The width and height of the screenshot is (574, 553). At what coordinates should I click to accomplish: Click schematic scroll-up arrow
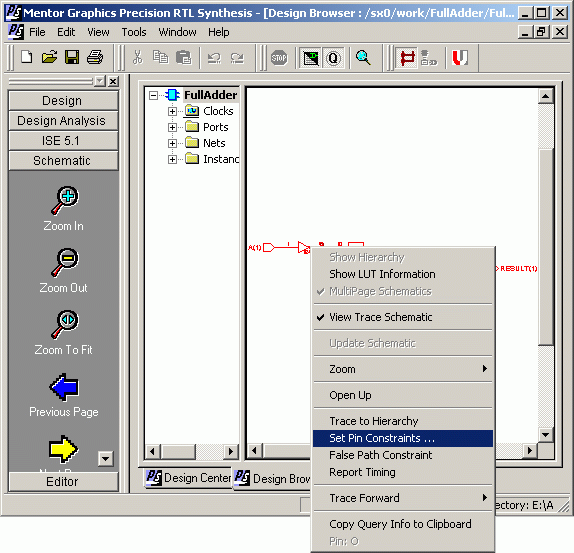(545, 96)
